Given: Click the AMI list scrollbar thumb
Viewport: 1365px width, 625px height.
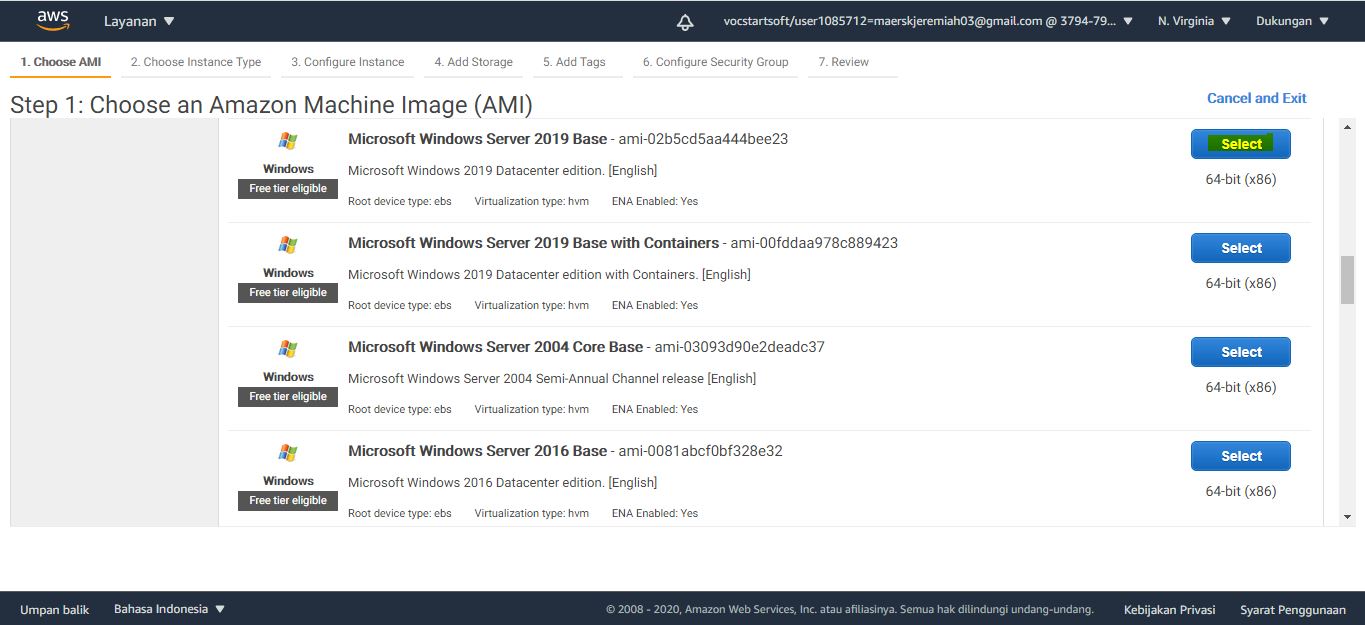Looking at the screenshot, I should [x=1347, y=280].
